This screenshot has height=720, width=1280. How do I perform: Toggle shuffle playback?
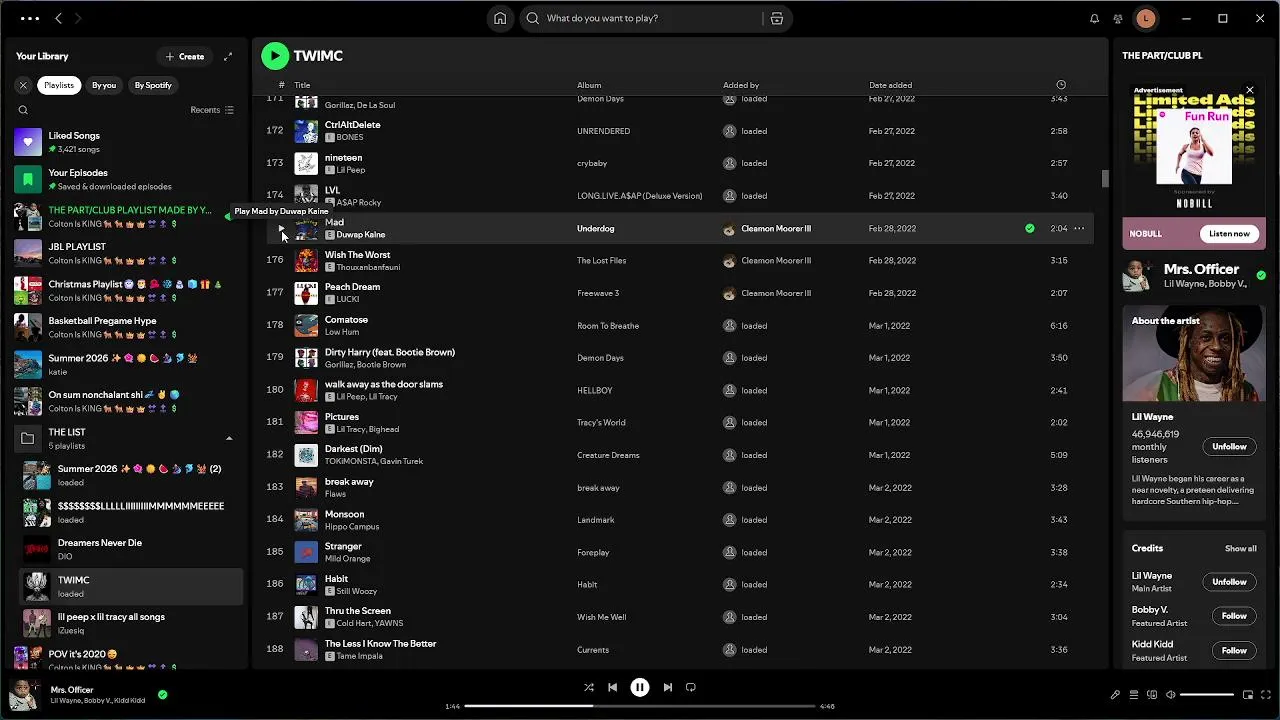[588, 687]
